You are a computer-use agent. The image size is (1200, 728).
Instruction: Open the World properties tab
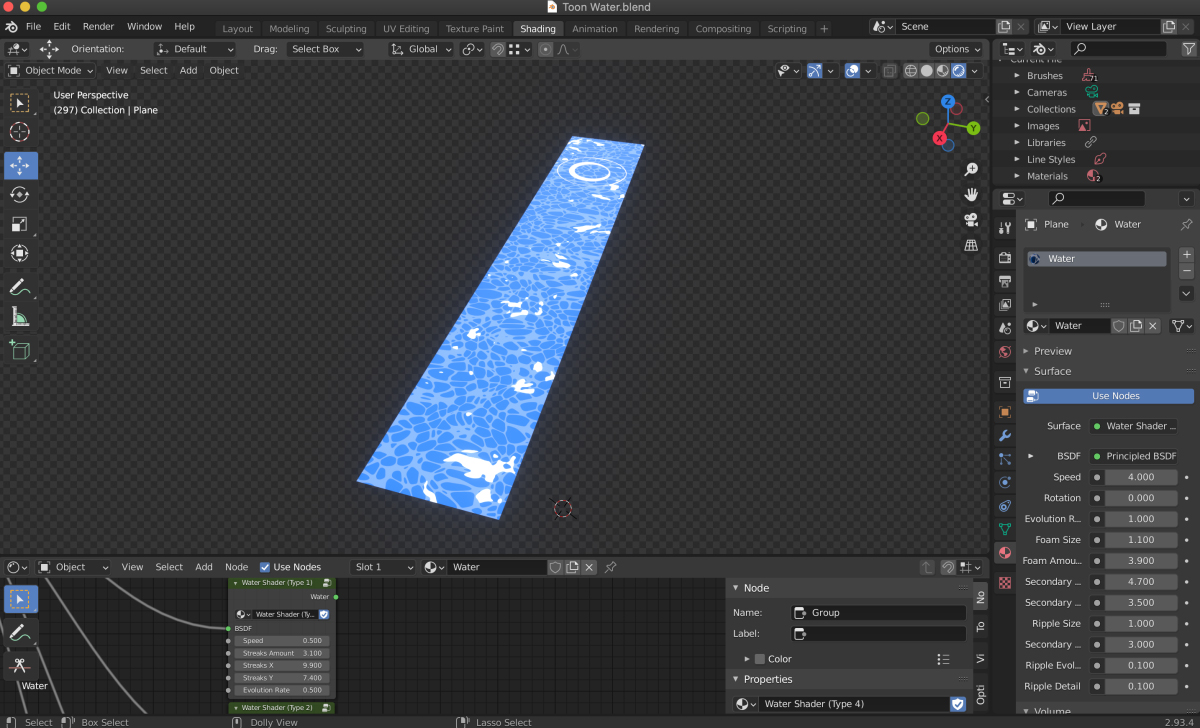1005,352
